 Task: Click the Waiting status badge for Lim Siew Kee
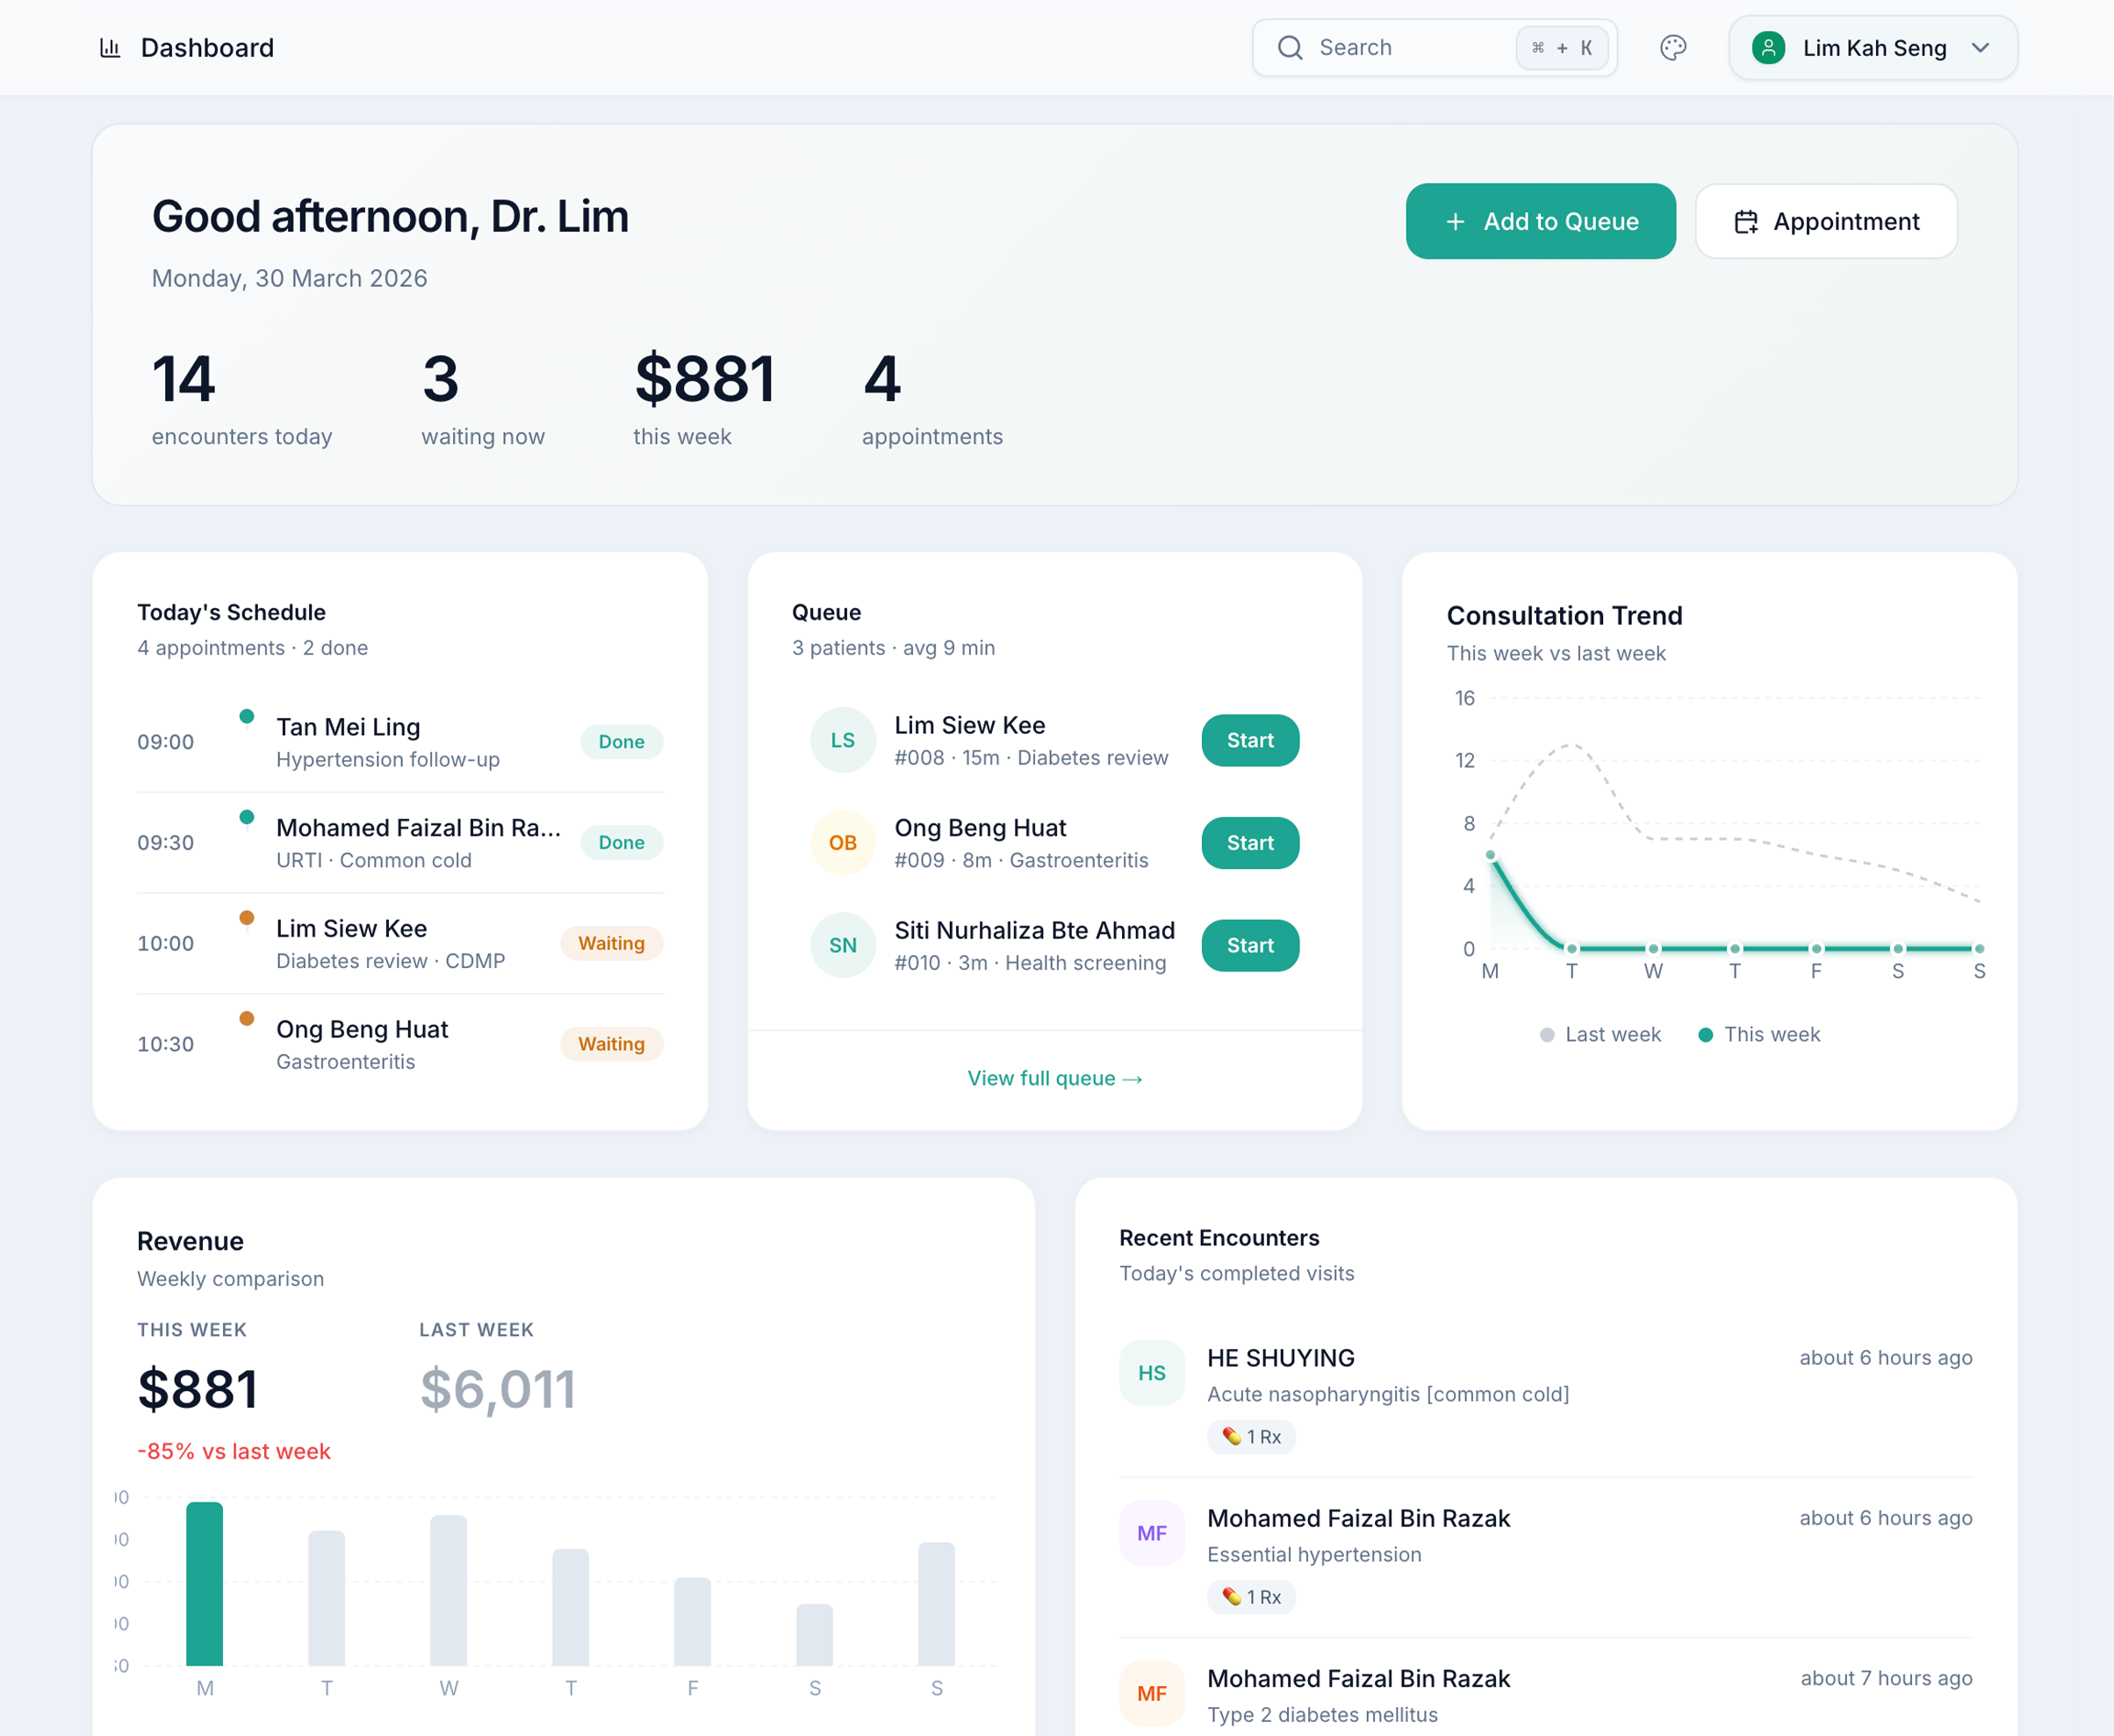[611, 943]
